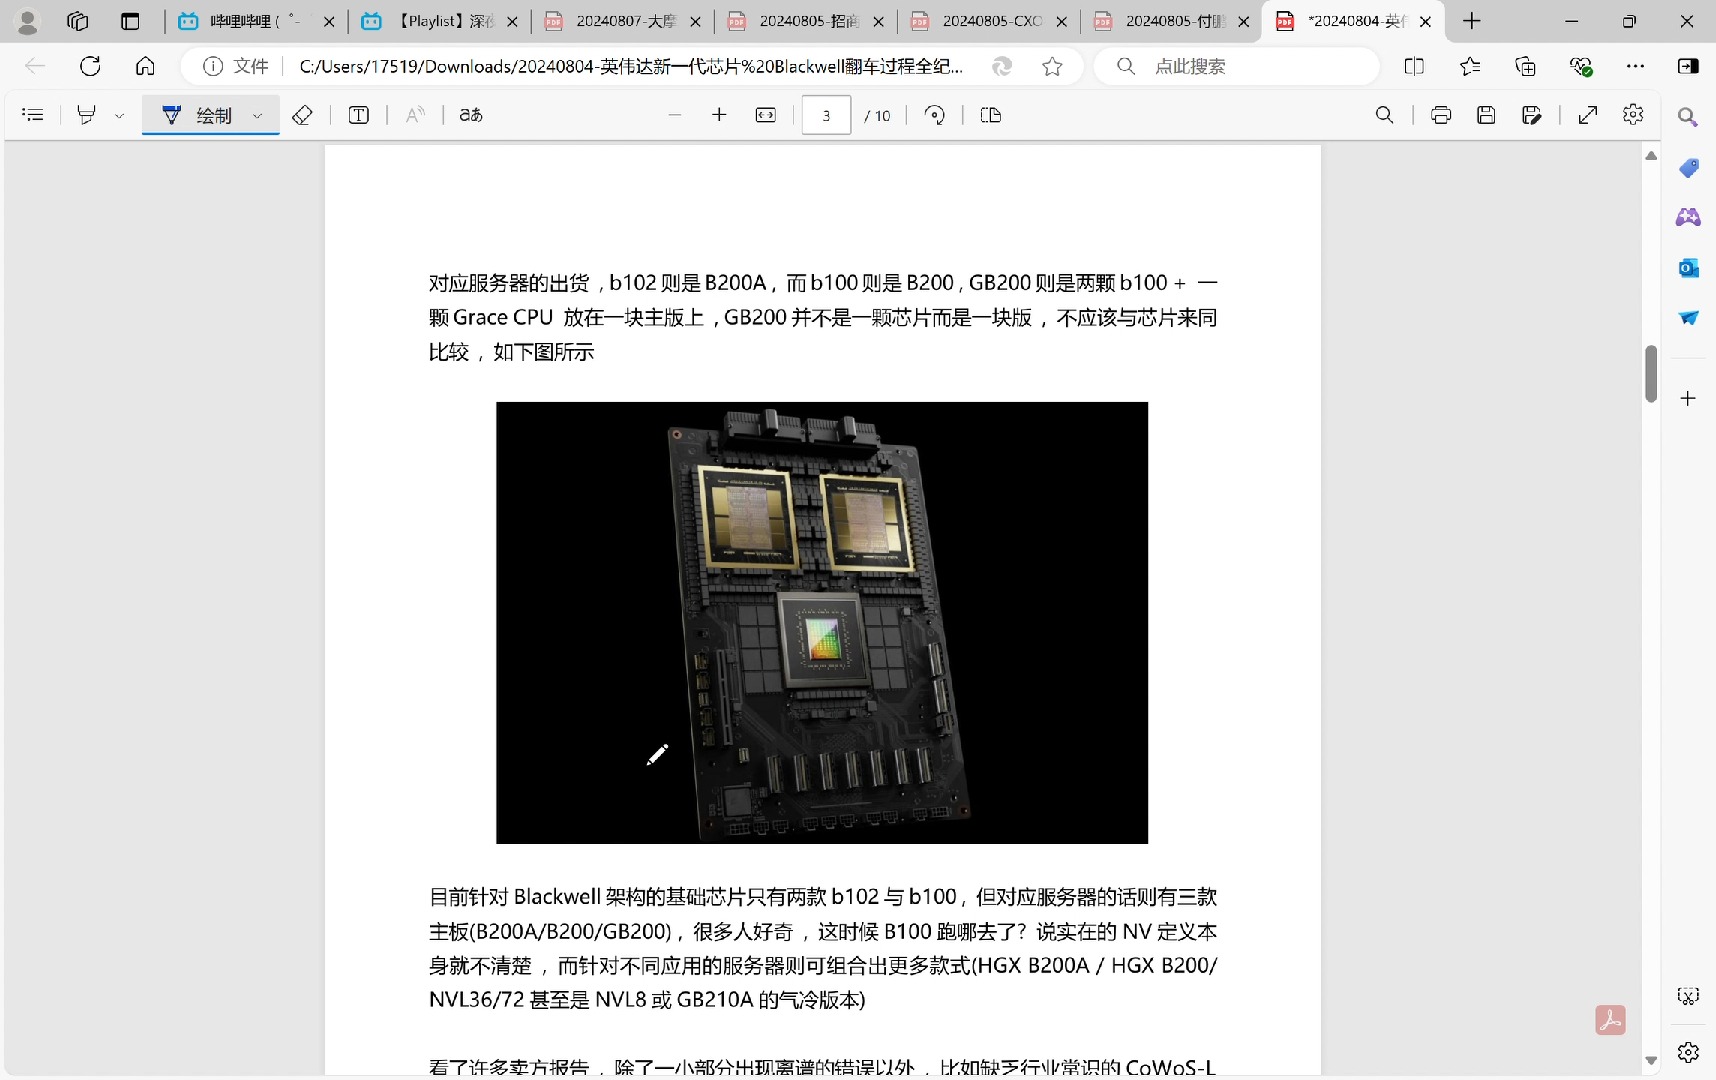
Task: Toggle the Draw (绘制) tool
Action: pyautogui.click(x=198, y=115)
